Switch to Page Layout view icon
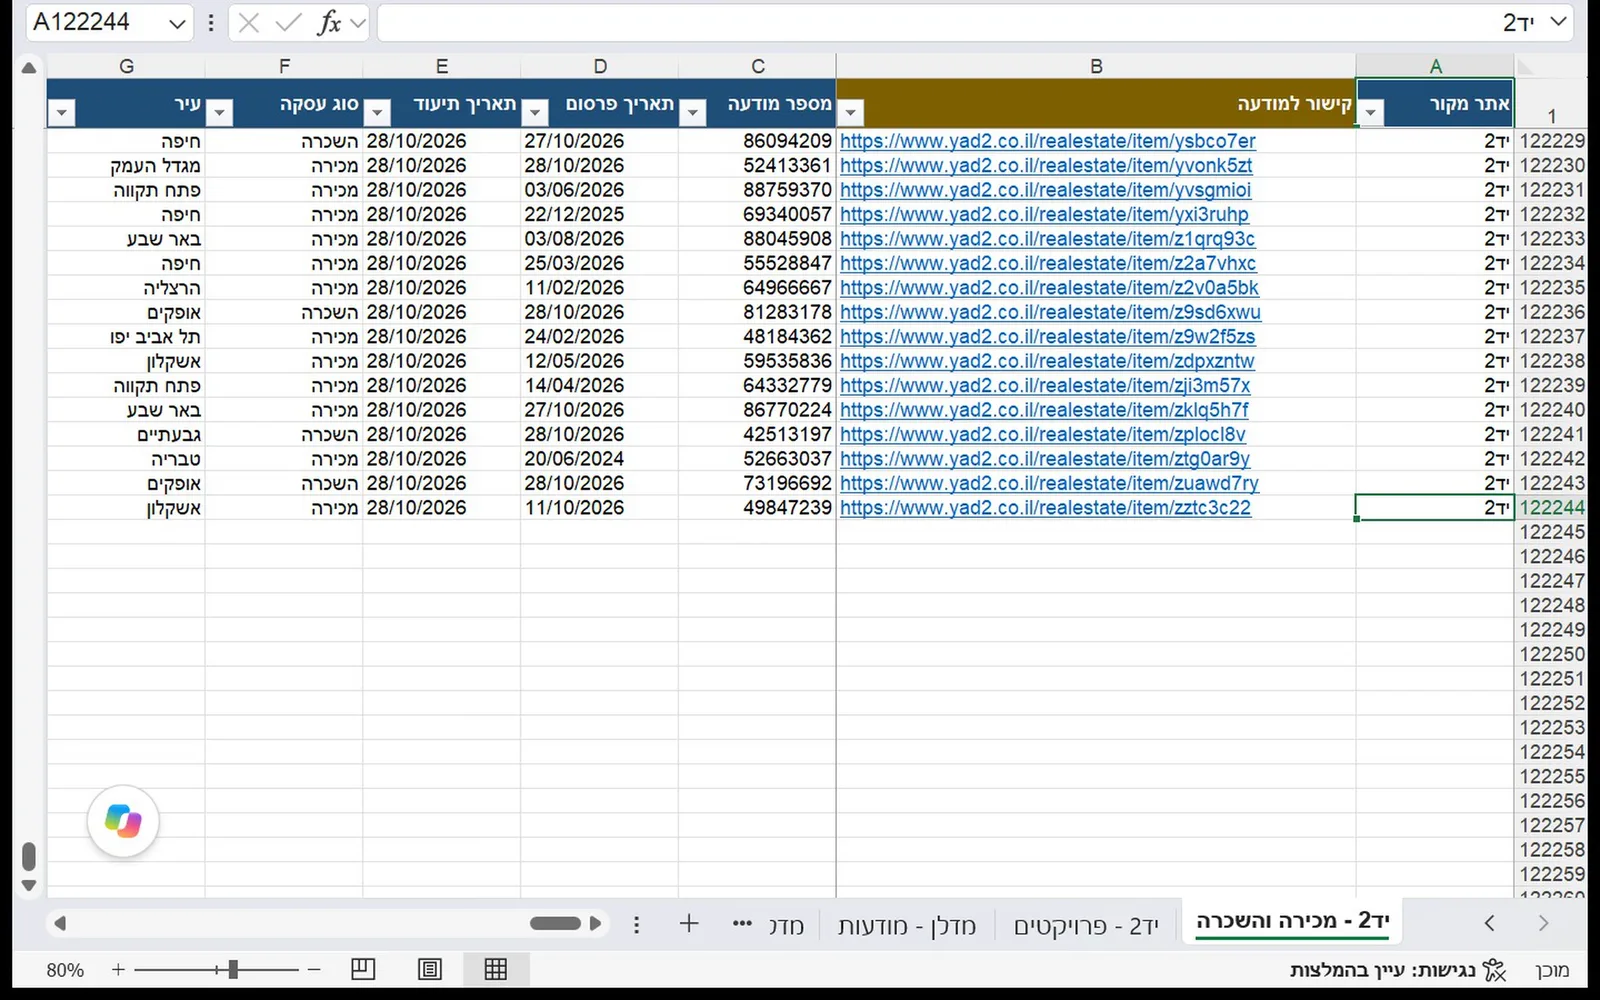The width and height of the screenshot is (1600, 1000). pos(430,969)
